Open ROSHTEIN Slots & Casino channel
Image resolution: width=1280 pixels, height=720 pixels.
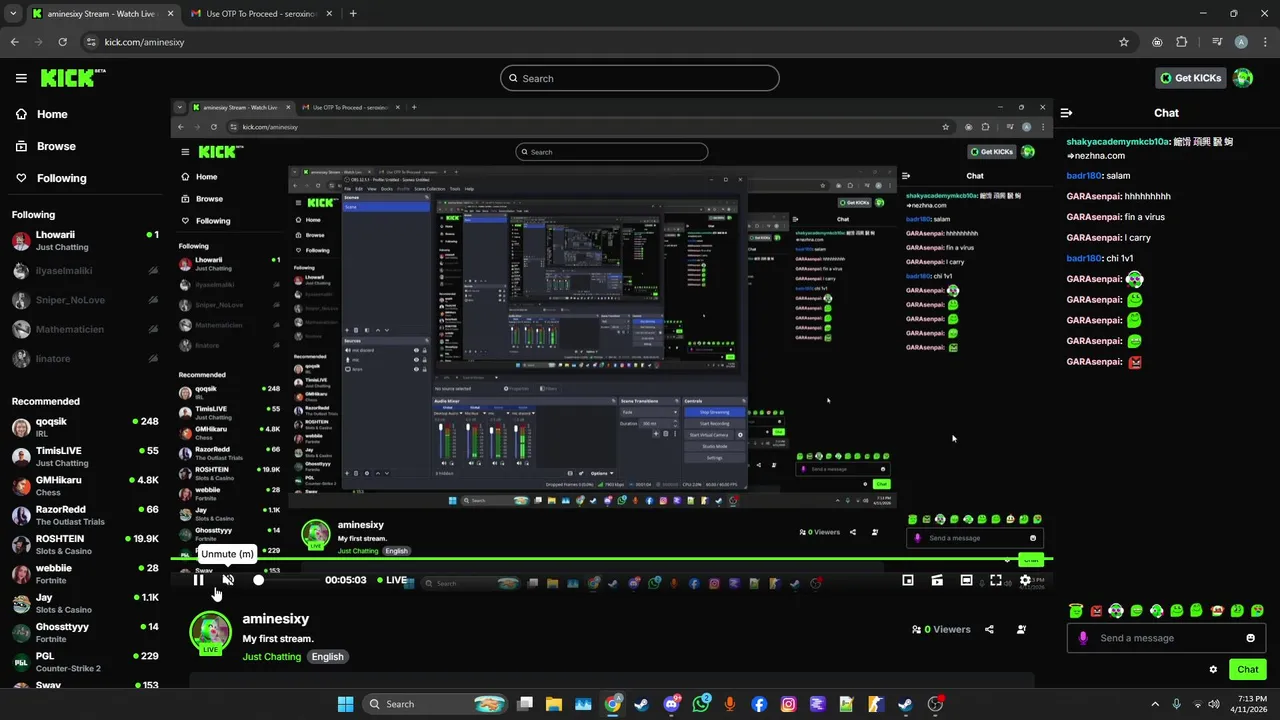pyautogui.click(x=85, y=545)
